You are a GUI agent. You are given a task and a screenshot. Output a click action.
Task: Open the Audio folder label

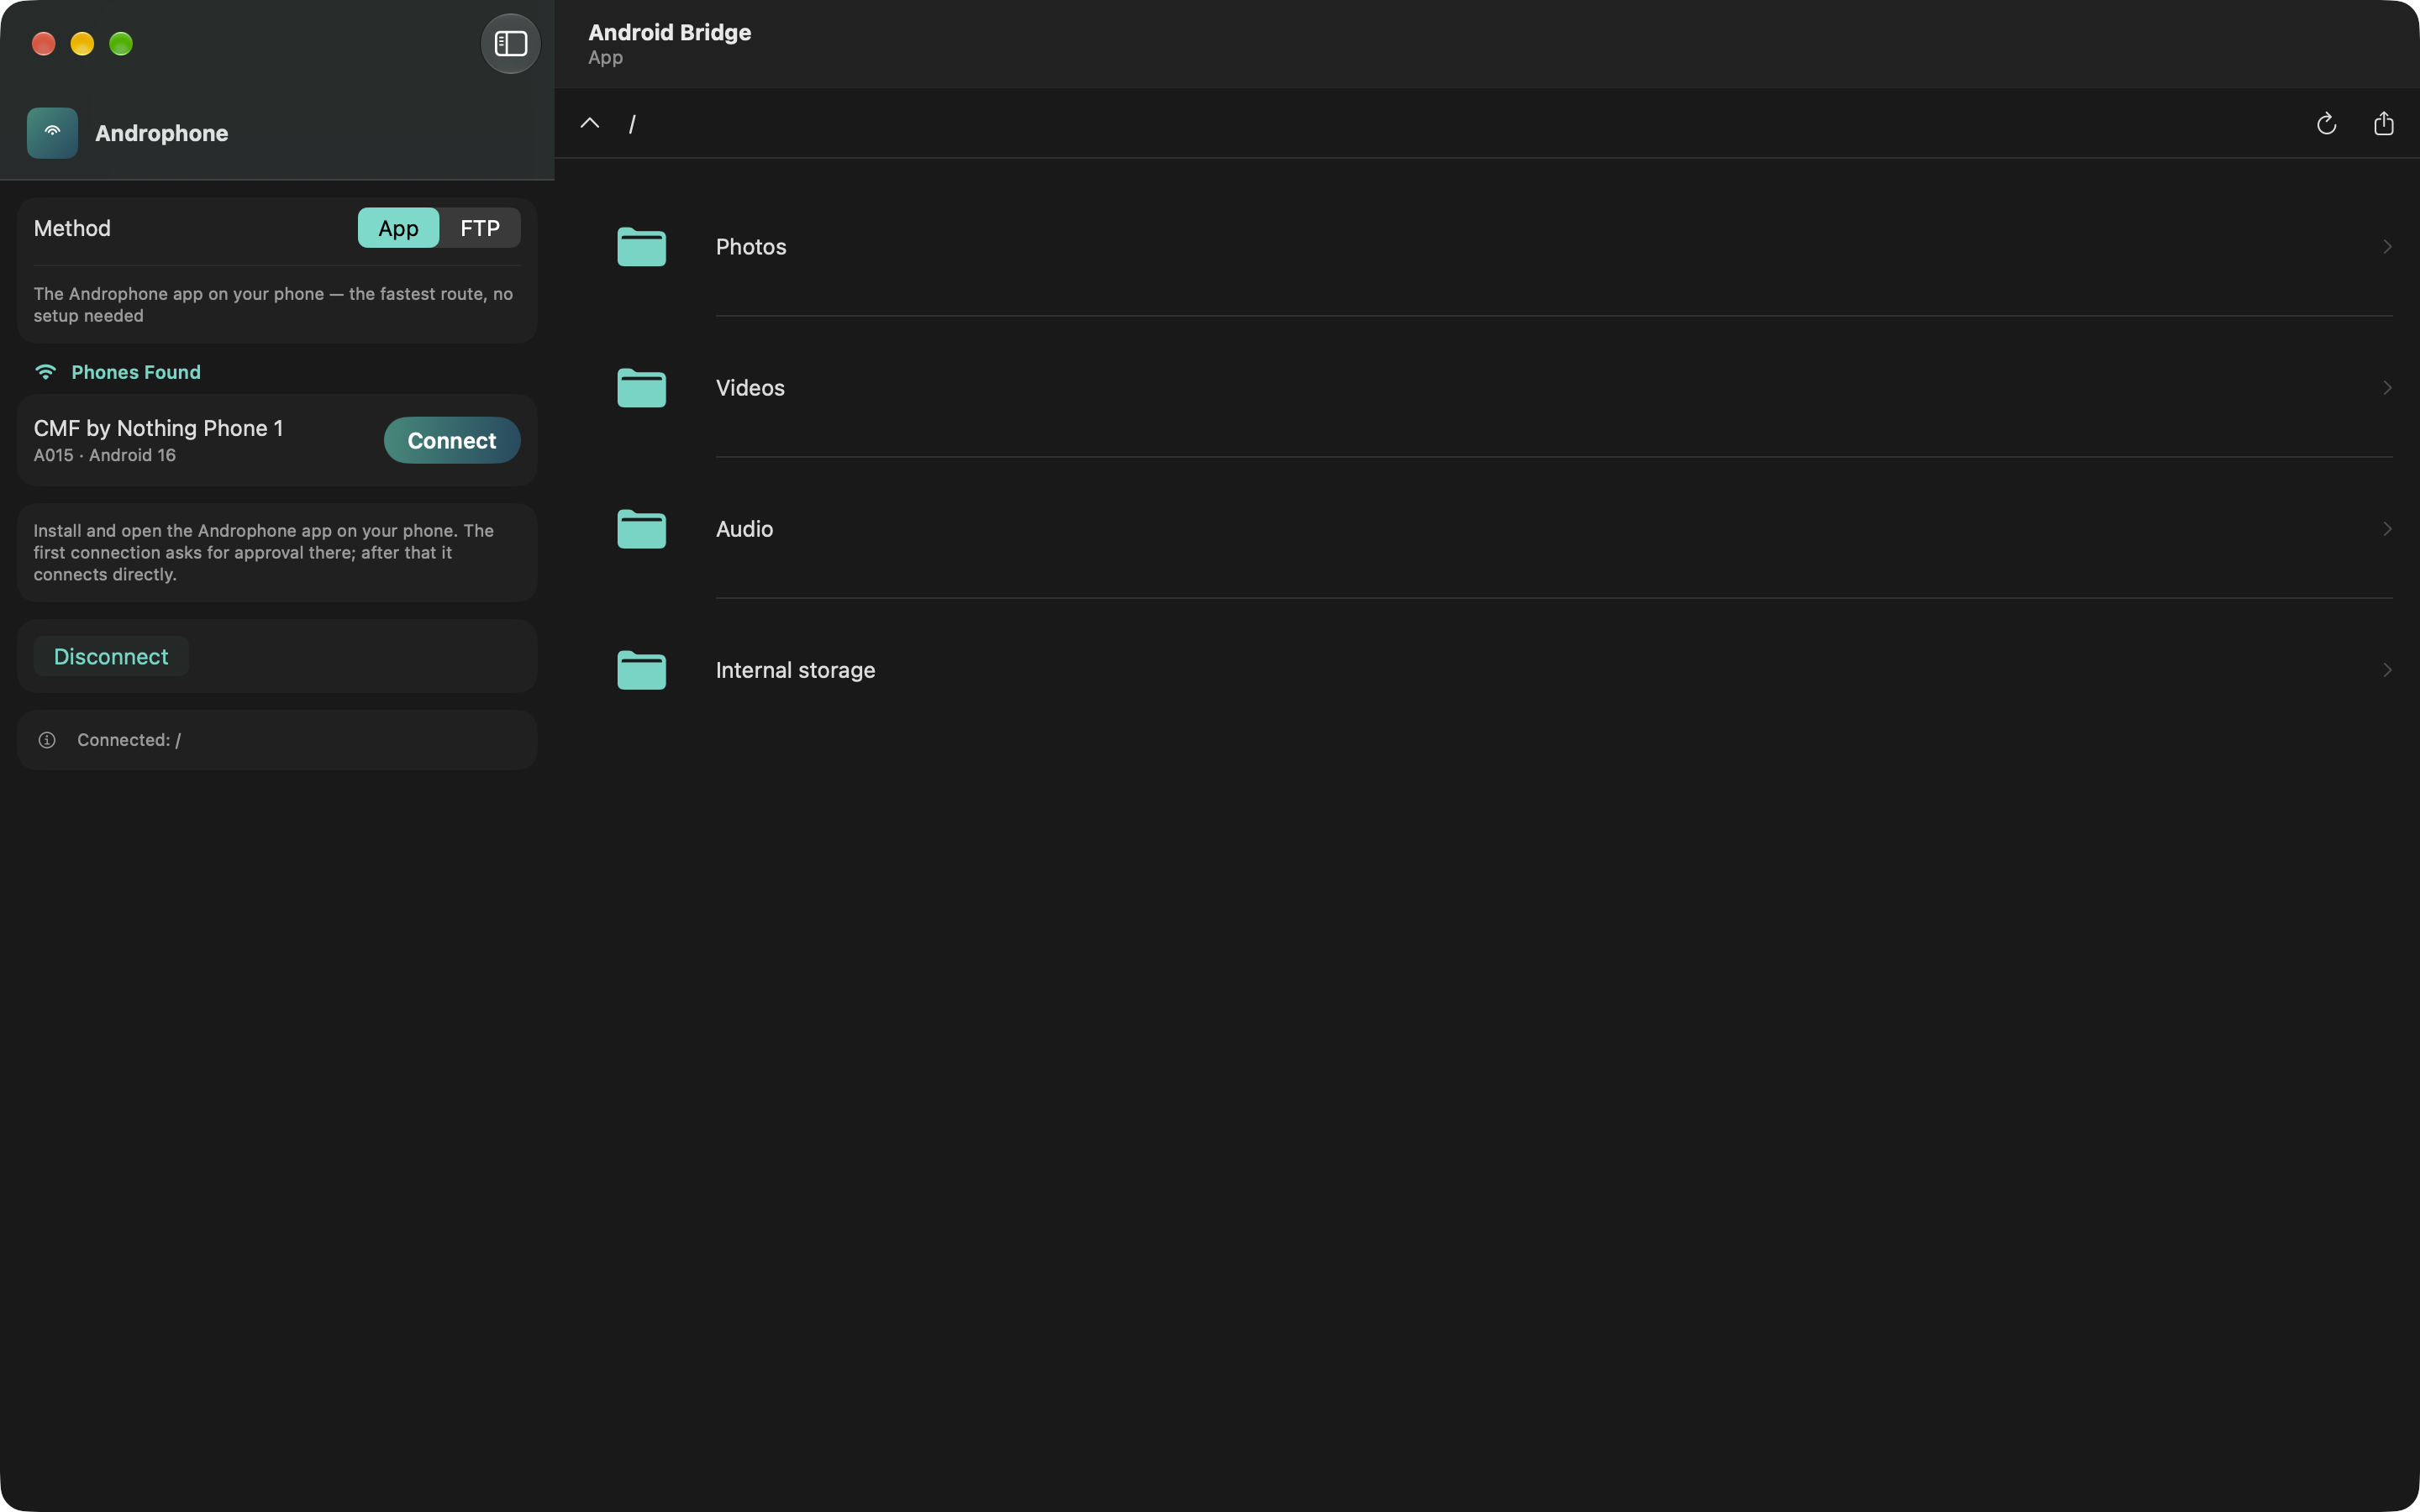tap(744, 528)
